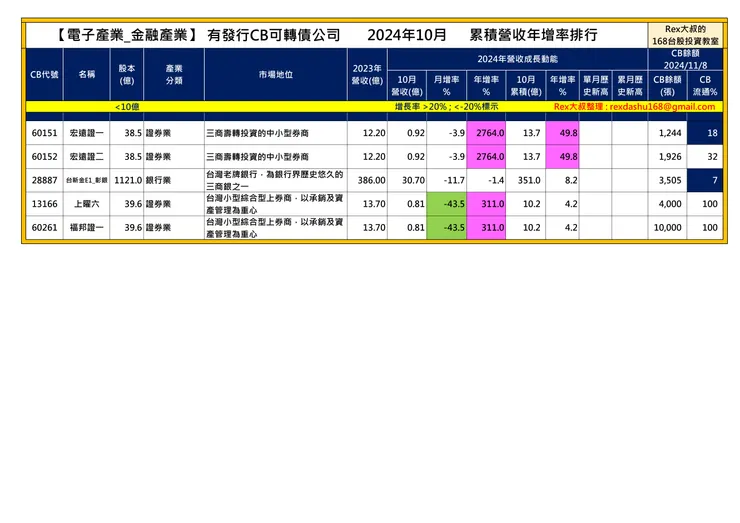The height and width of the screenshot is (523, 740).
Task: Select the pink 49.8 cell in row 60151
Action: coord(562,133)
